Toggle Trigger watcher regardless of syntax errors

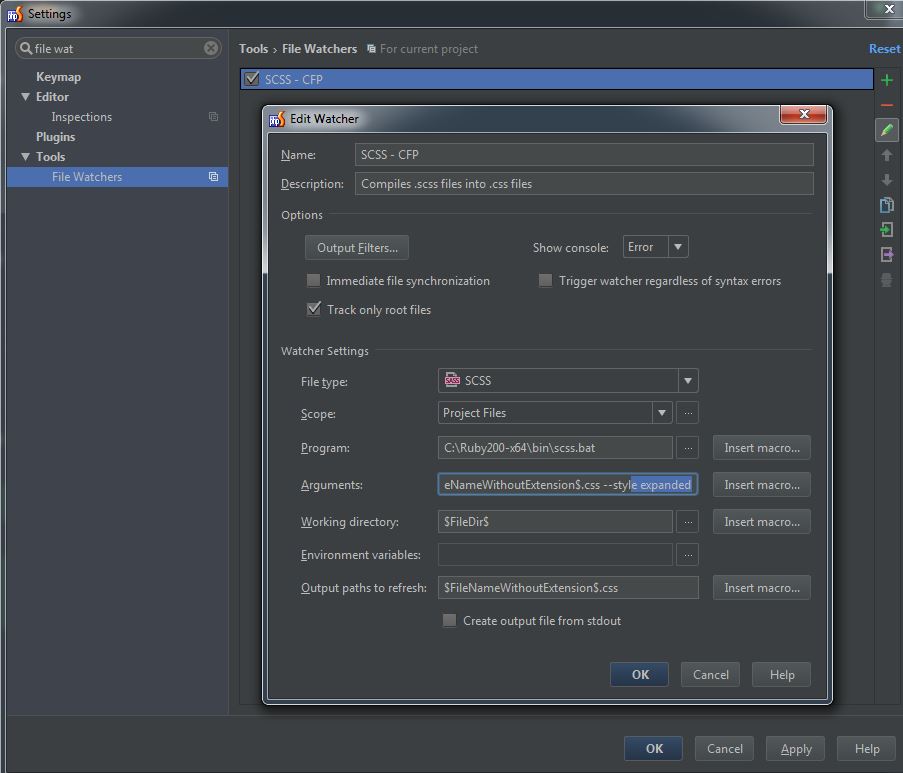pyautogui.click(x=546, y=281)
